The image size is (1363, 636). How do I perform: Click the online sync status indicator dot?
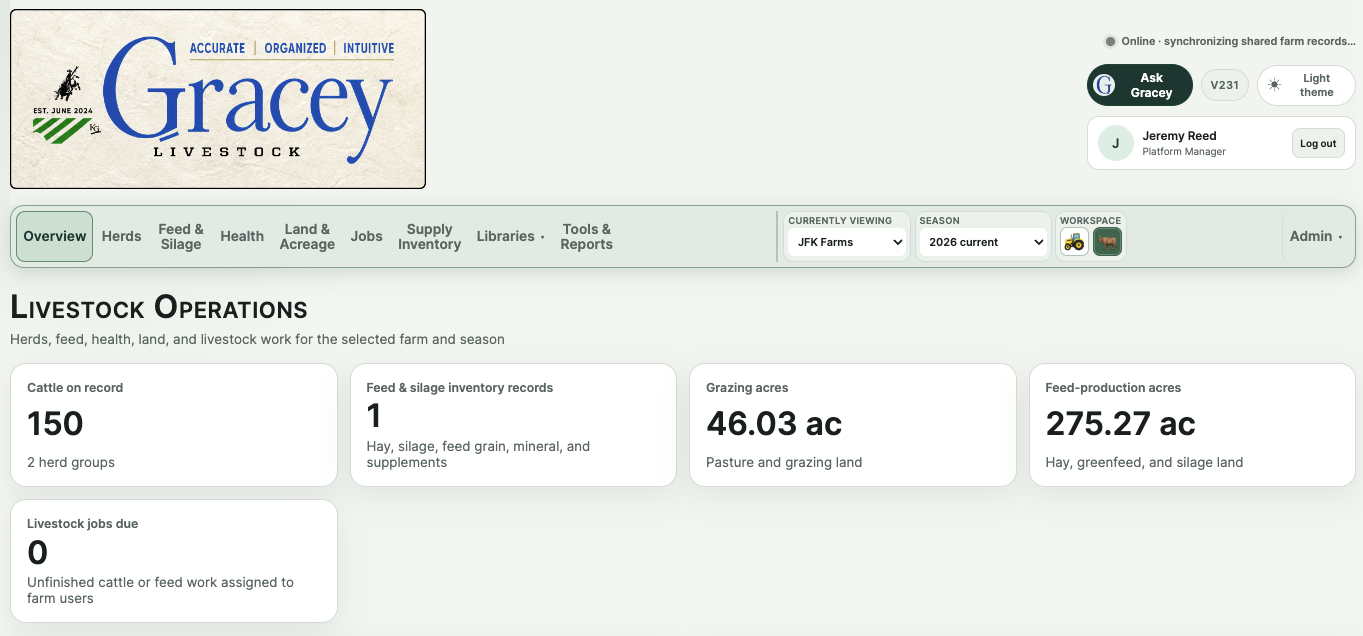tap(1110, 41)
